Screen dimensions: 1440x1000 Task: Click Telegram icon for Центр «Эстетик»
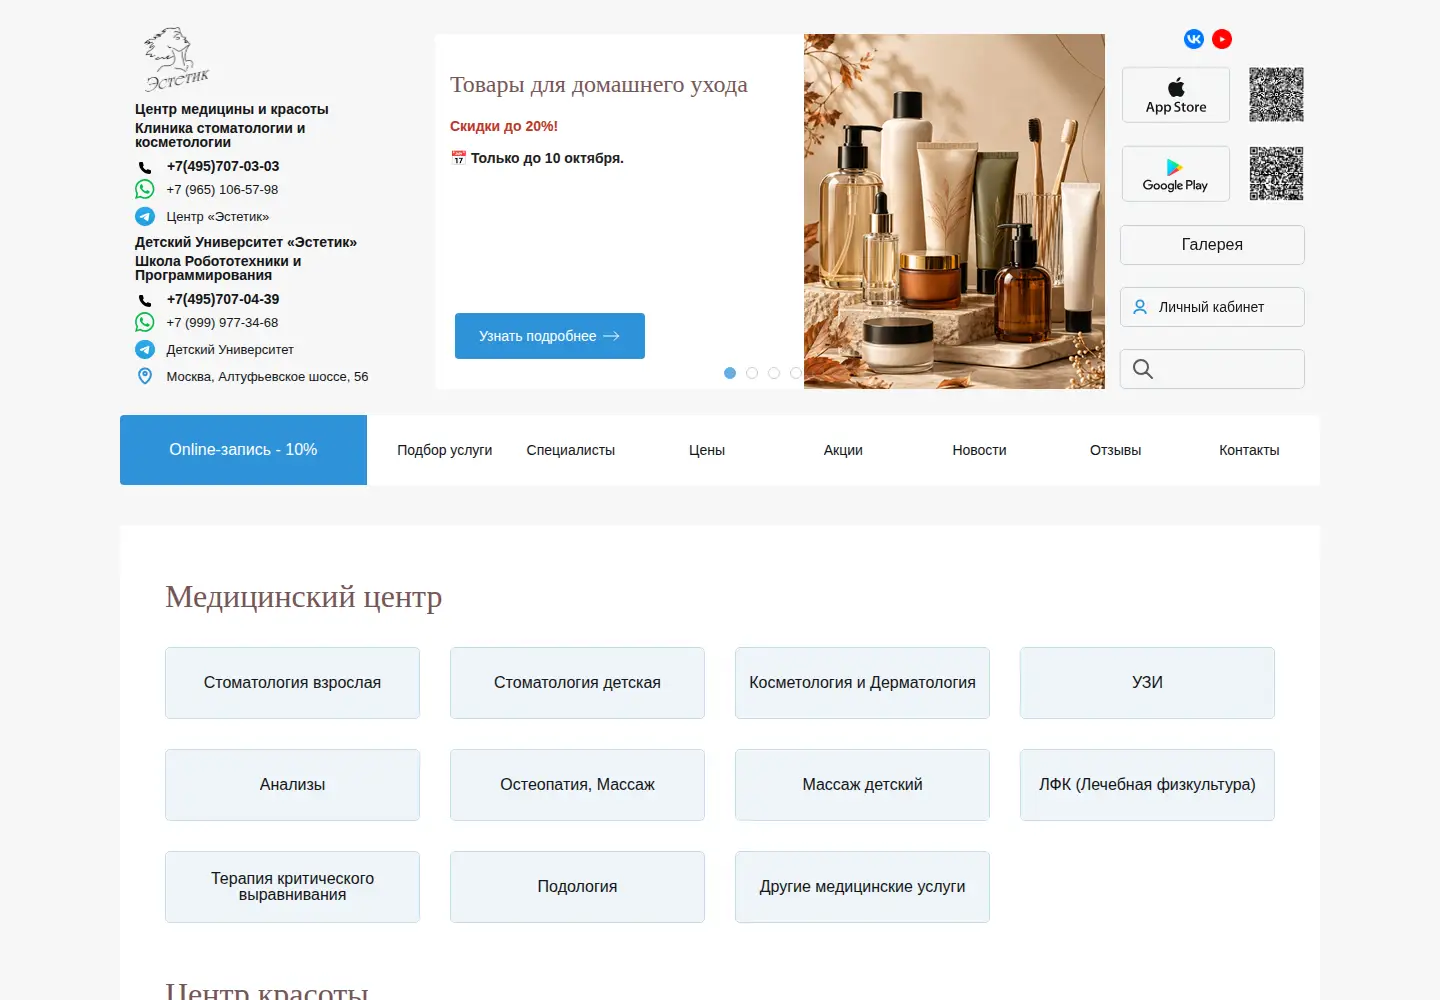click(145, 216)
